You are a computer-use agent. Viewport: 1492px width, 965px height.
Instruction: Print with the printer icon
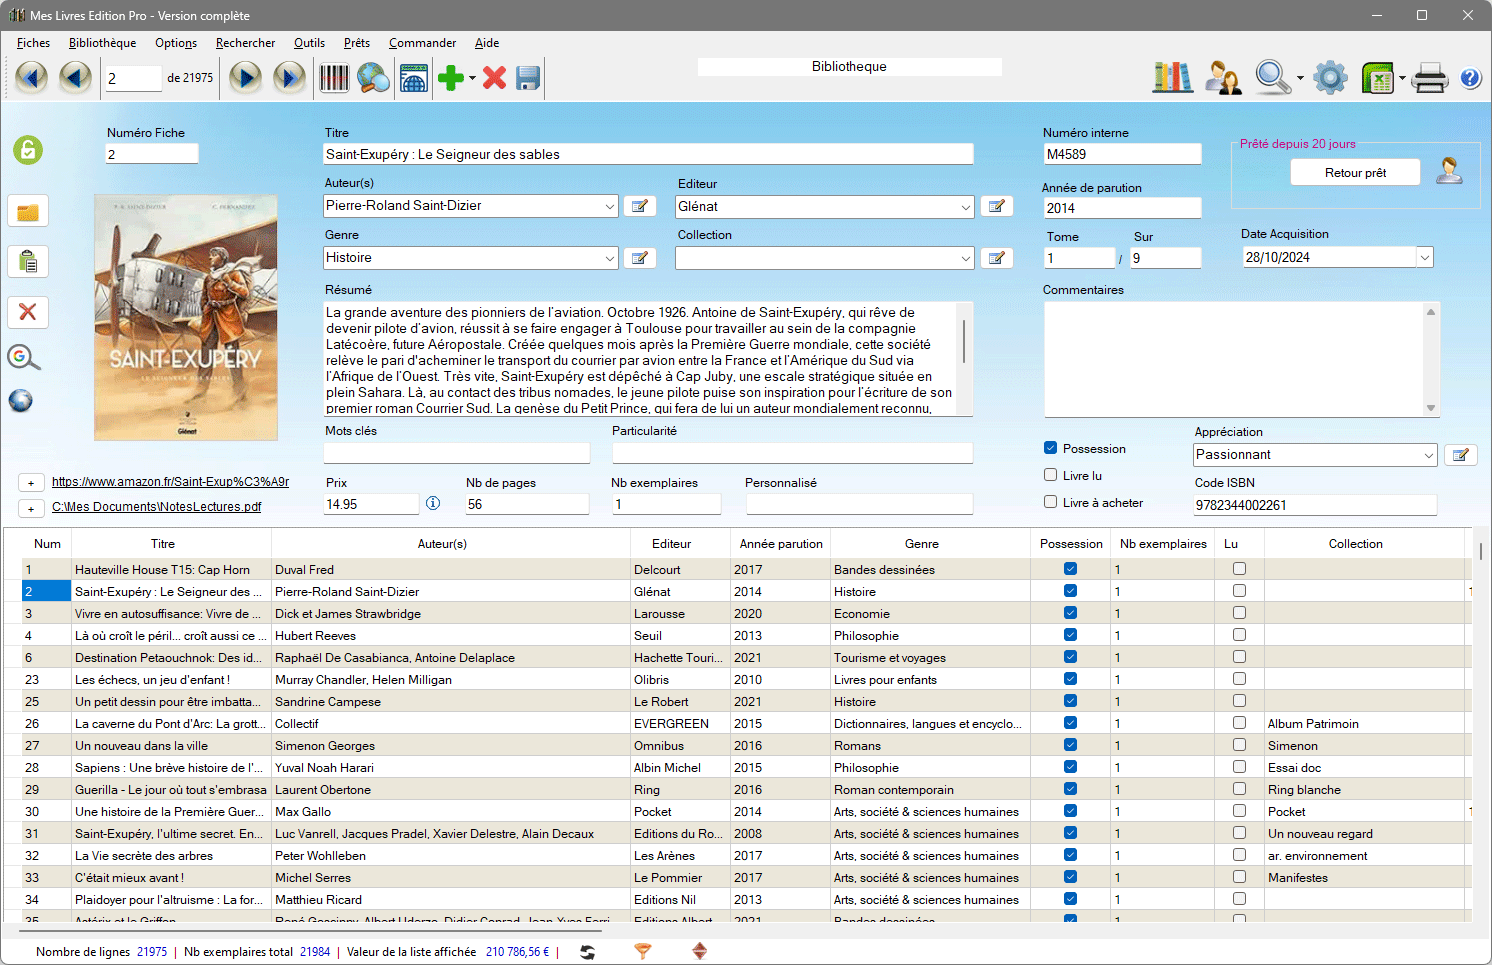(x=1430, y=77)
